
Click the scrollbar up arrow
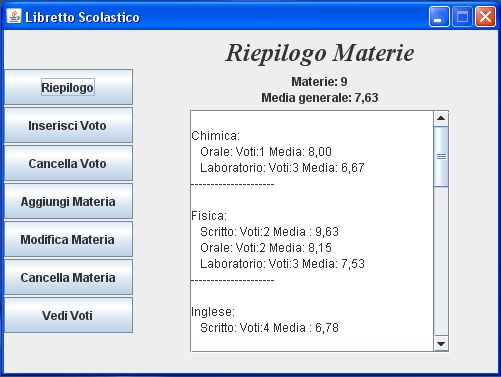coord(441,118)
